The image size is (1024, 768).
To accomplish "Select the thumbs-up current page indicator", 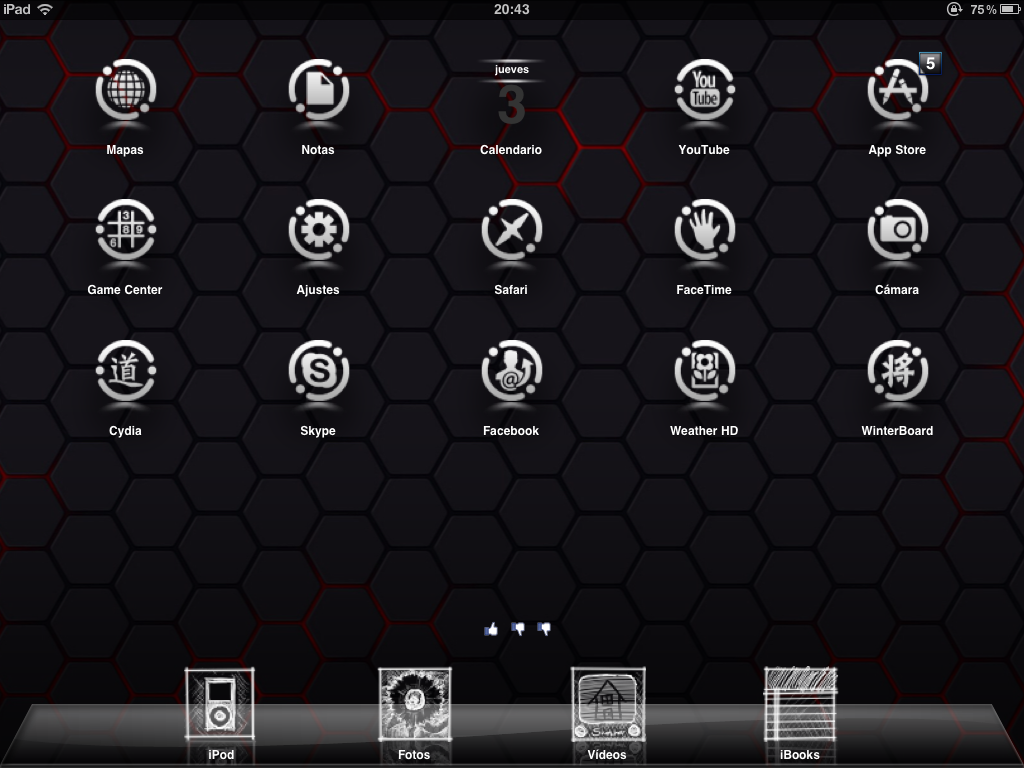I will pos(491,629).
